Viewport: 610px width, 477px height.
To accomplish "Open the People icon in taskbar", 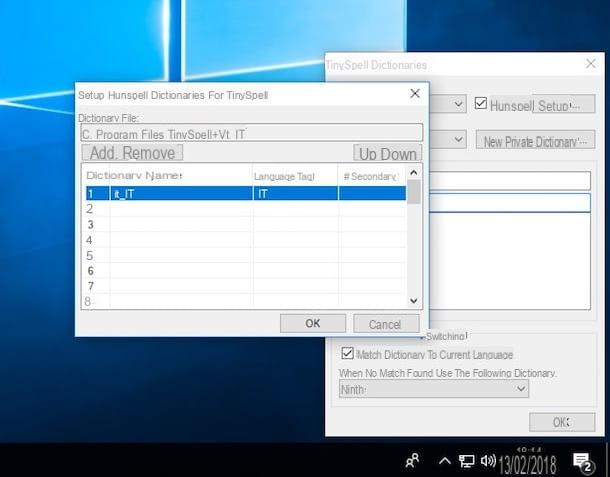I will (x=412, y=461).
